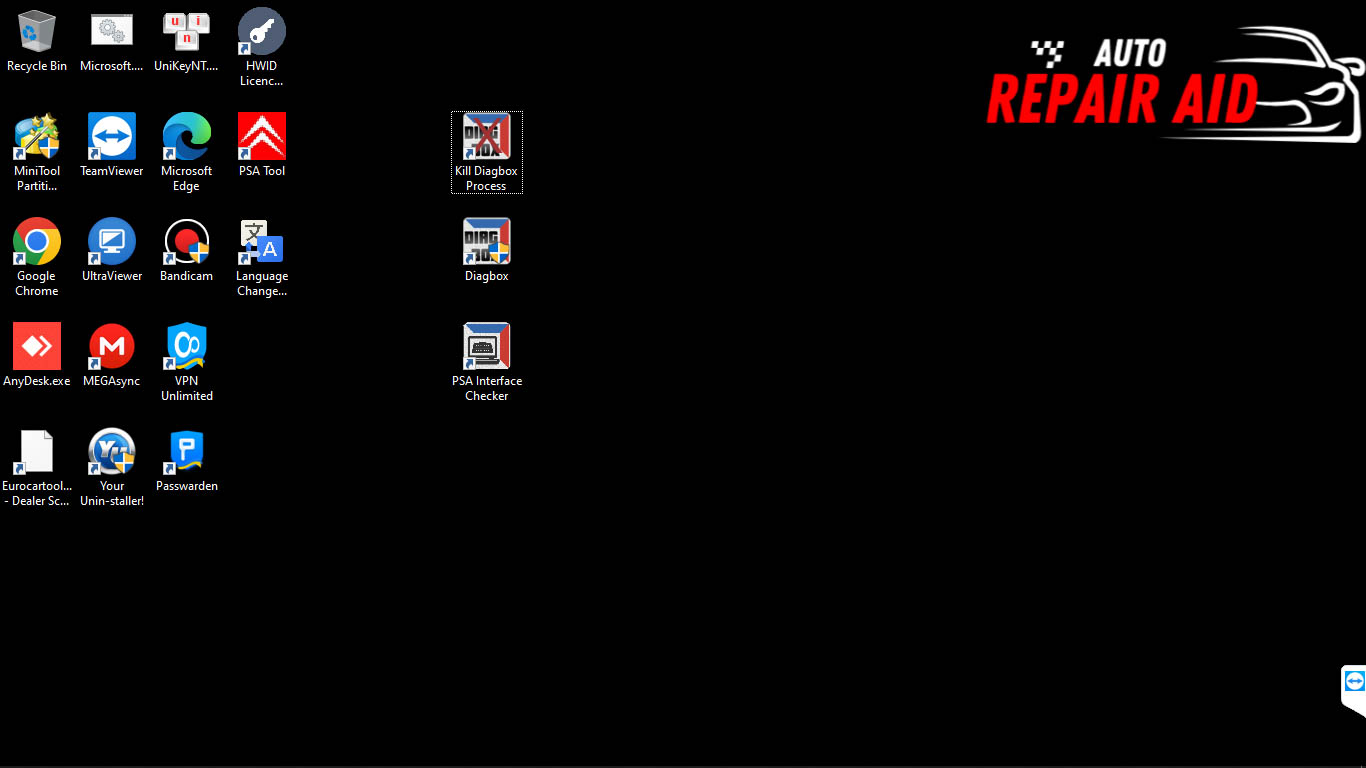Viewport: 1366px width, 768px height.
Task: Select the Language Change shortcut icon
Action: click(262, 241)
